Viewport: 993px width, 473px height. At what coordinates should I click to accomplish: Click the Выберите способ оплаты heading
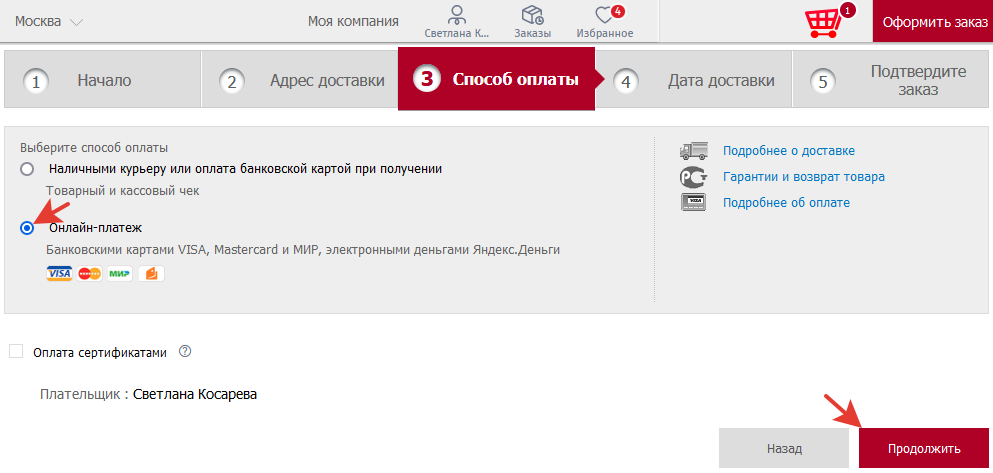tap(94, 148)
